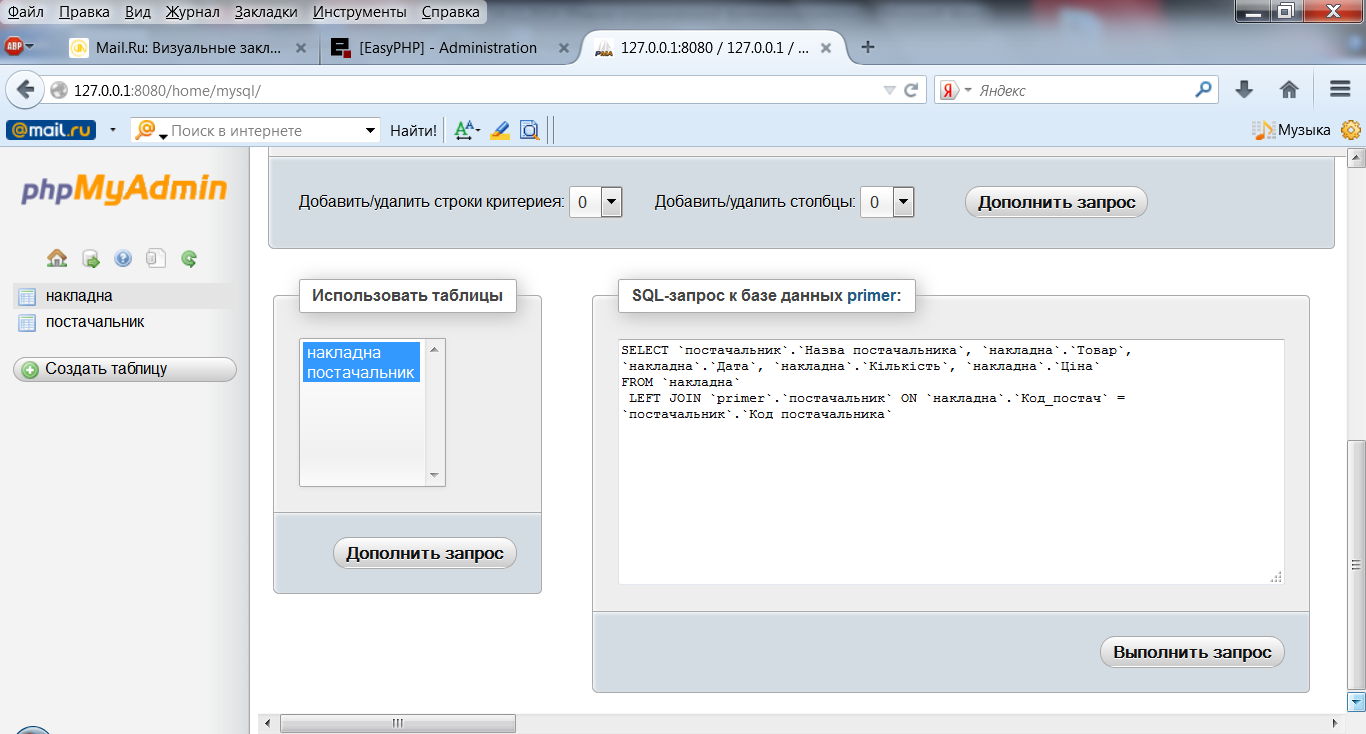This screenshot has height=734, width=1366.
Task: Click the page vertical scrollbar thumb
Action: [1356, 565]
